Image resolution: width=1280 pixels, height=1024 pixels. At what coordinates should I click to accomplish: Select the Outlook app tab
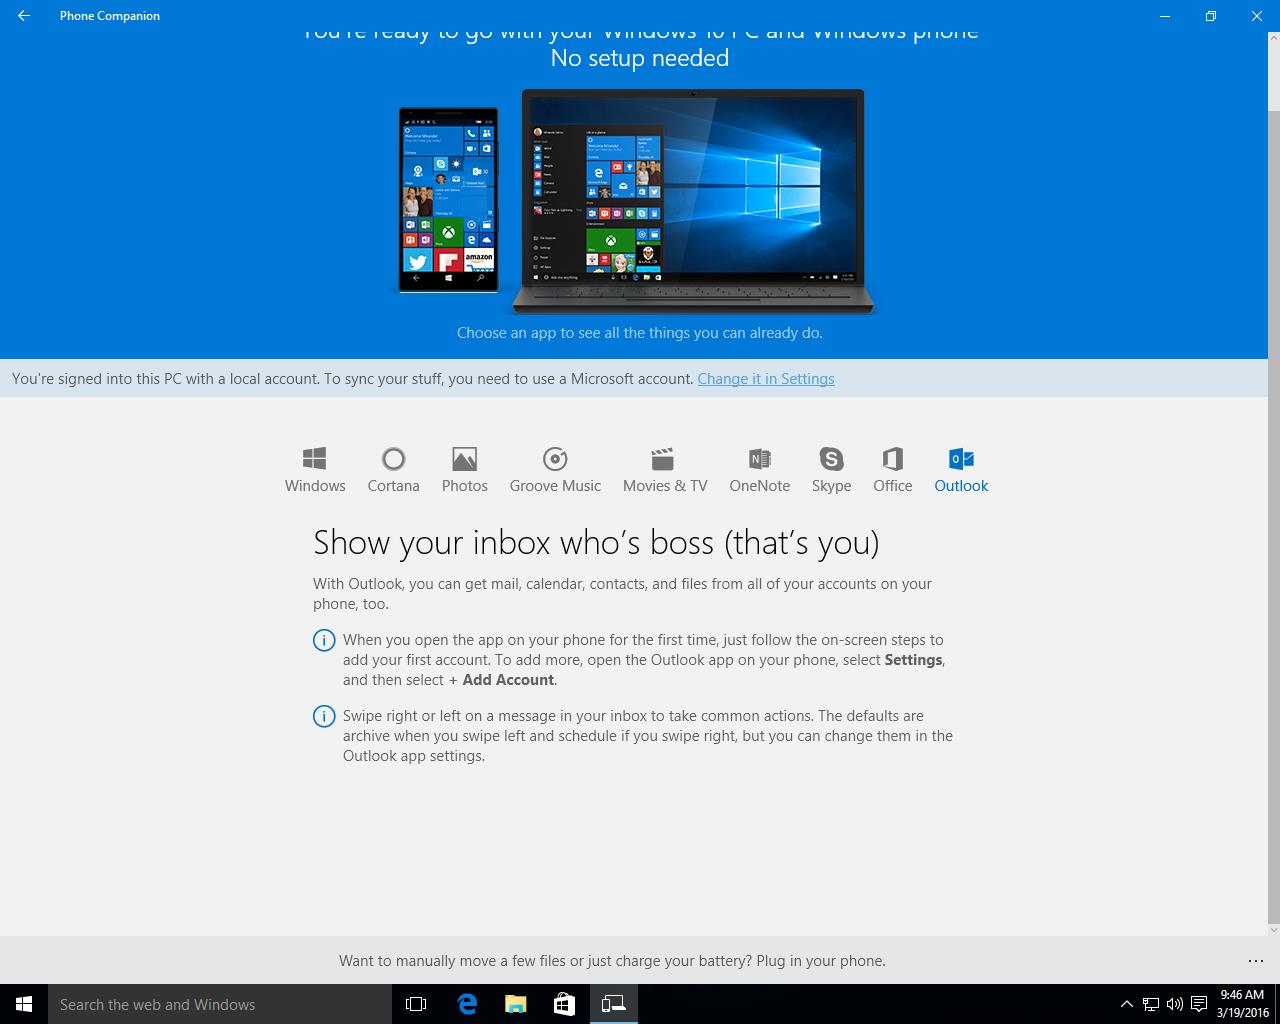tap(960, 470)
